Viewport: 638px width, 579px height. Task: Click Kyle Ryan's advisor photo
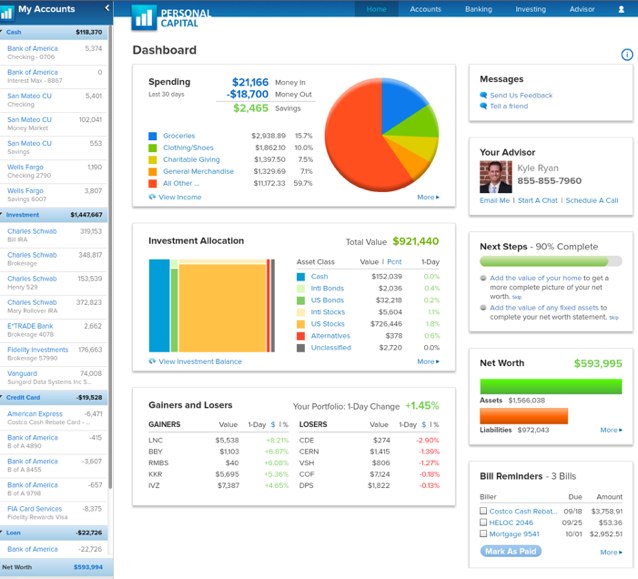(x=496, y=177)
